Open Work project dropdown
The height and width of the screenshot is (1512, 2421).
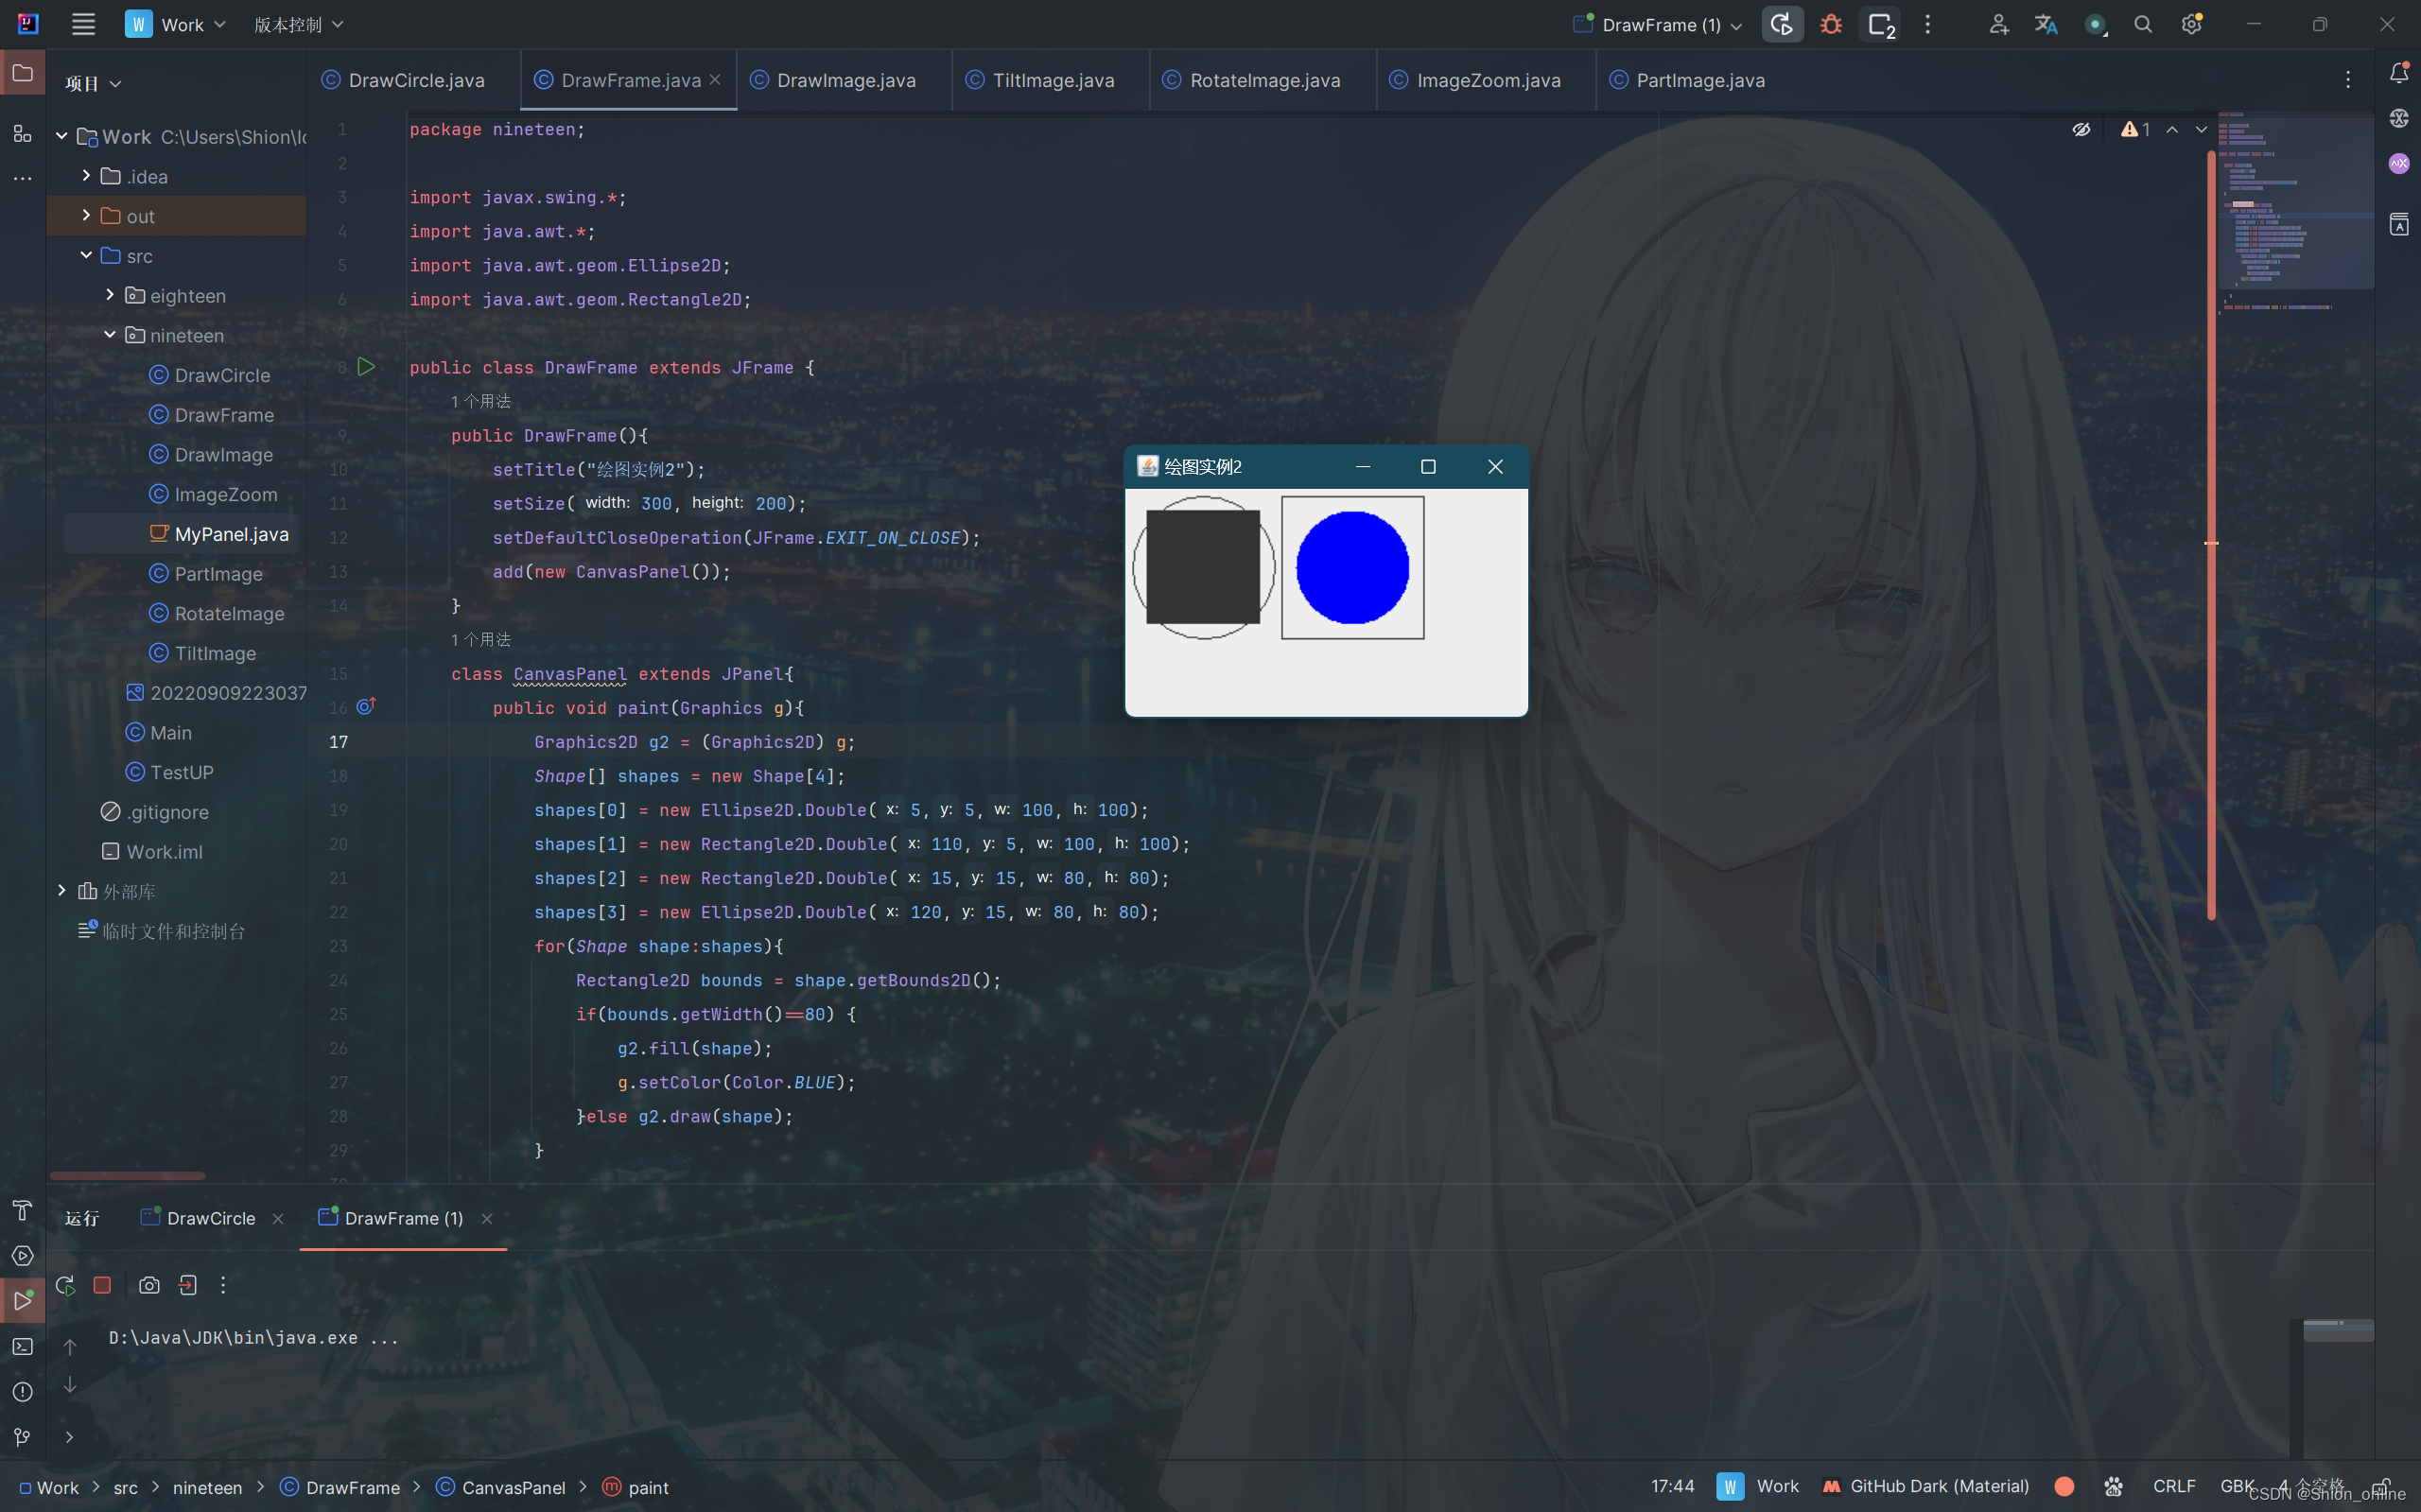tap(175, 25)
